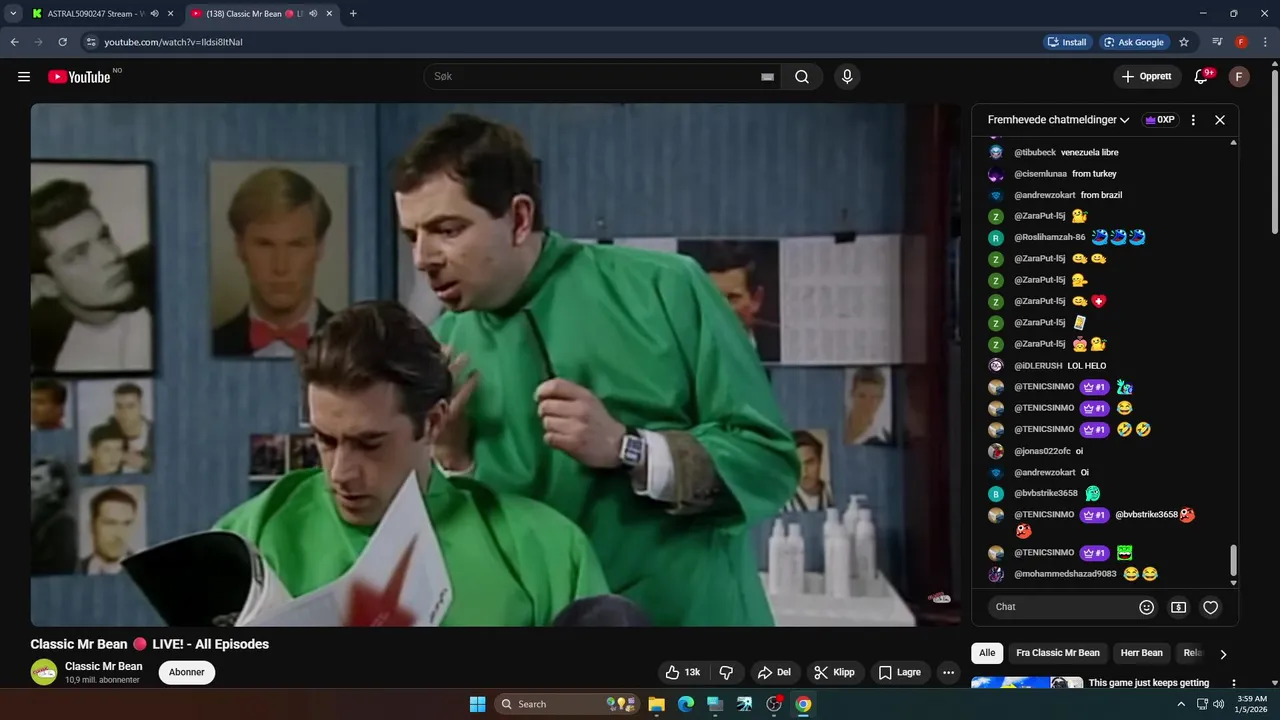Viewport: 1280px width, 720px height.
Task: Go to the YouTube home logo
Action: click(x=80, y=77)
